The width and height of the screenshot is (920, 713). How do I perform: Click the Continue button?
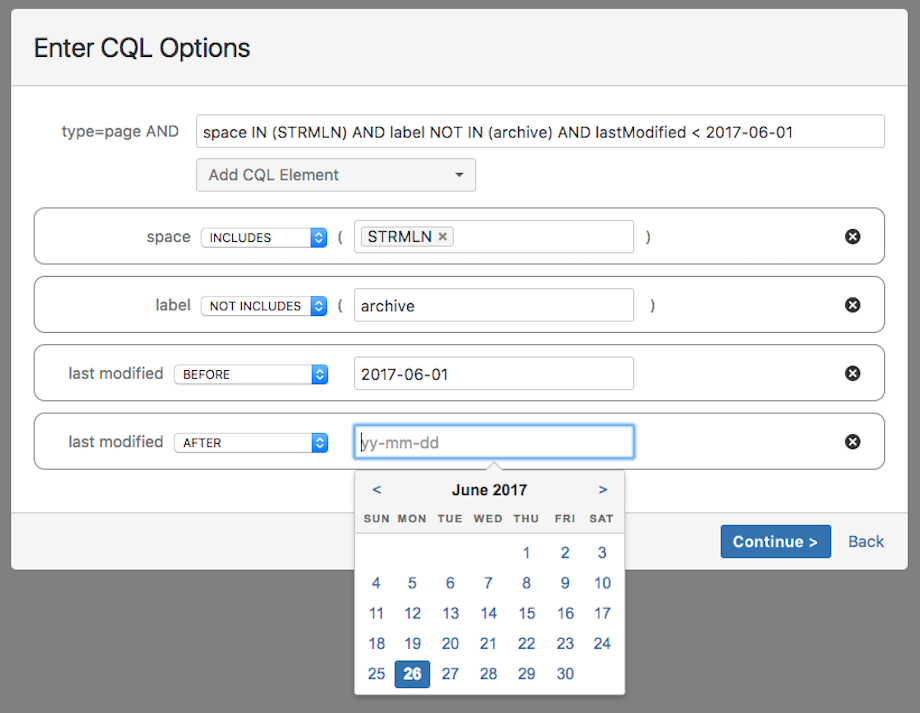click(x=775, y=541)
